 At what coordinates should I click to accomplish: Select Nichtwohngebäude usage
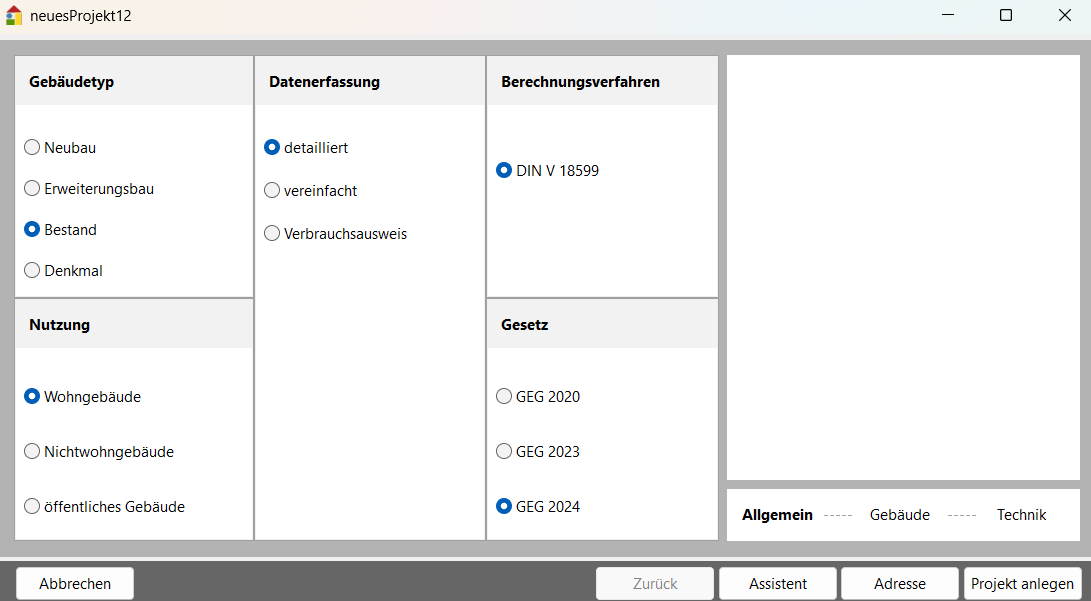pyautogui.click(x=32, y=452)
